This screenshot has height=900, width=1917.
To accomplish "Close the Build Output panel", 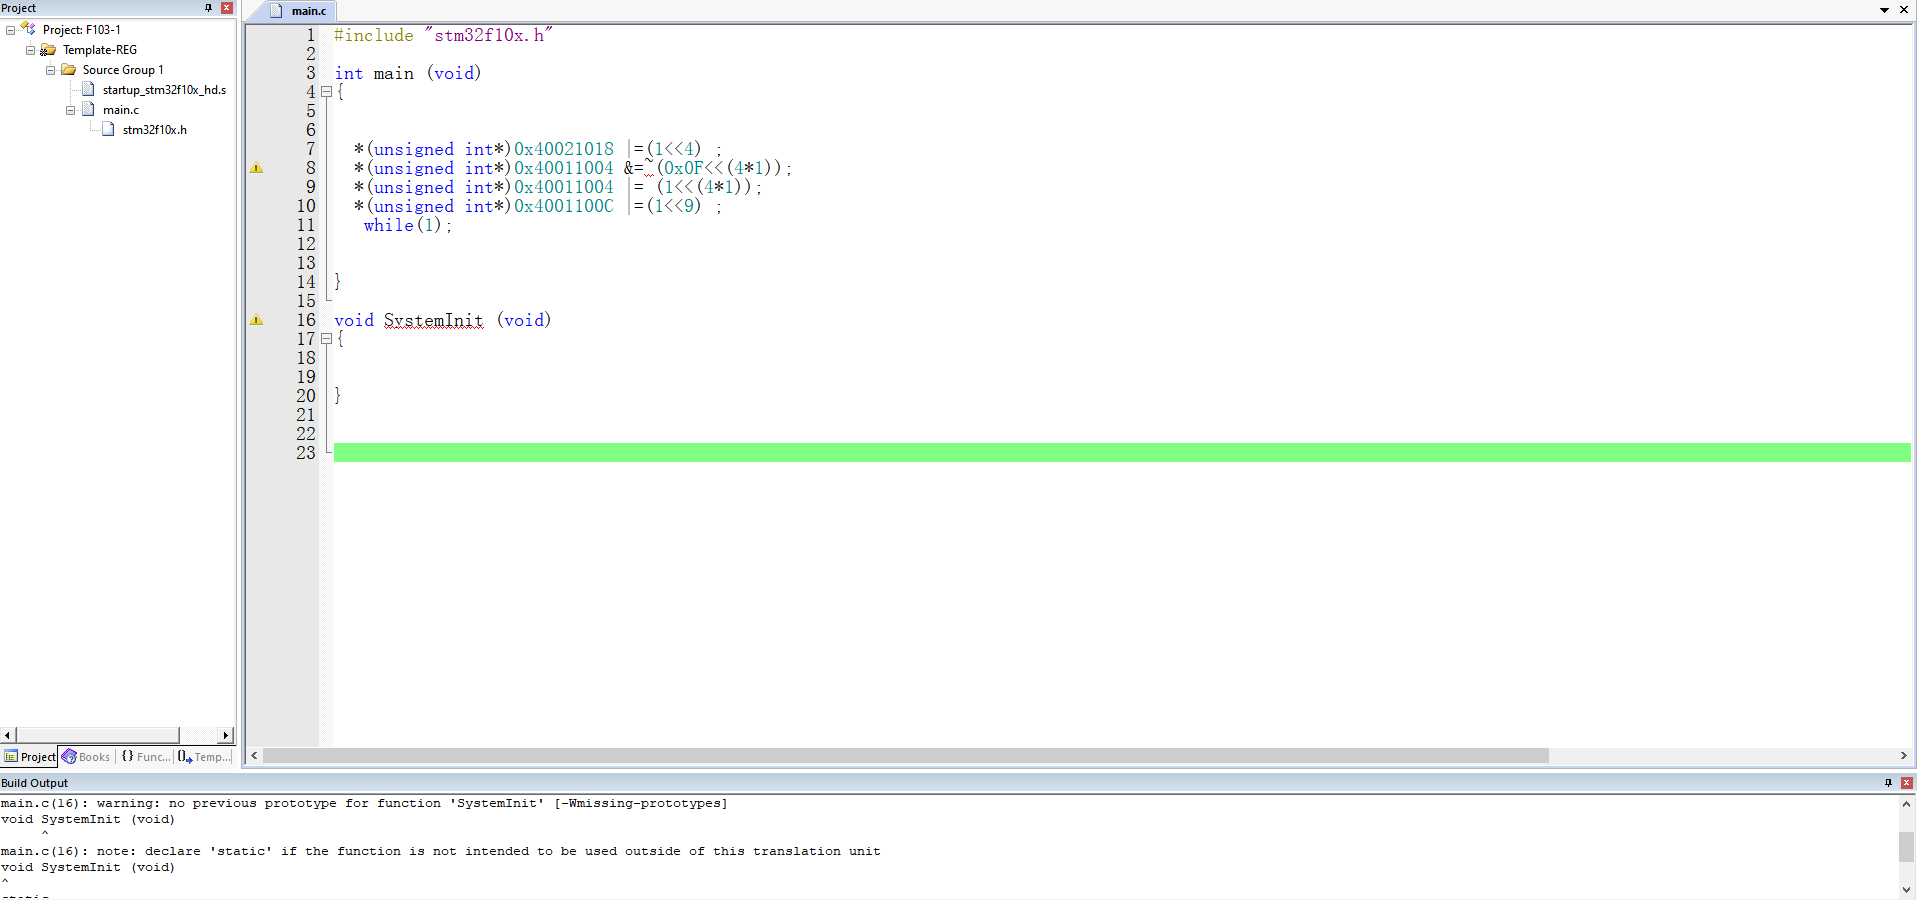I will pyautogui.click(x=1906, y=783).
